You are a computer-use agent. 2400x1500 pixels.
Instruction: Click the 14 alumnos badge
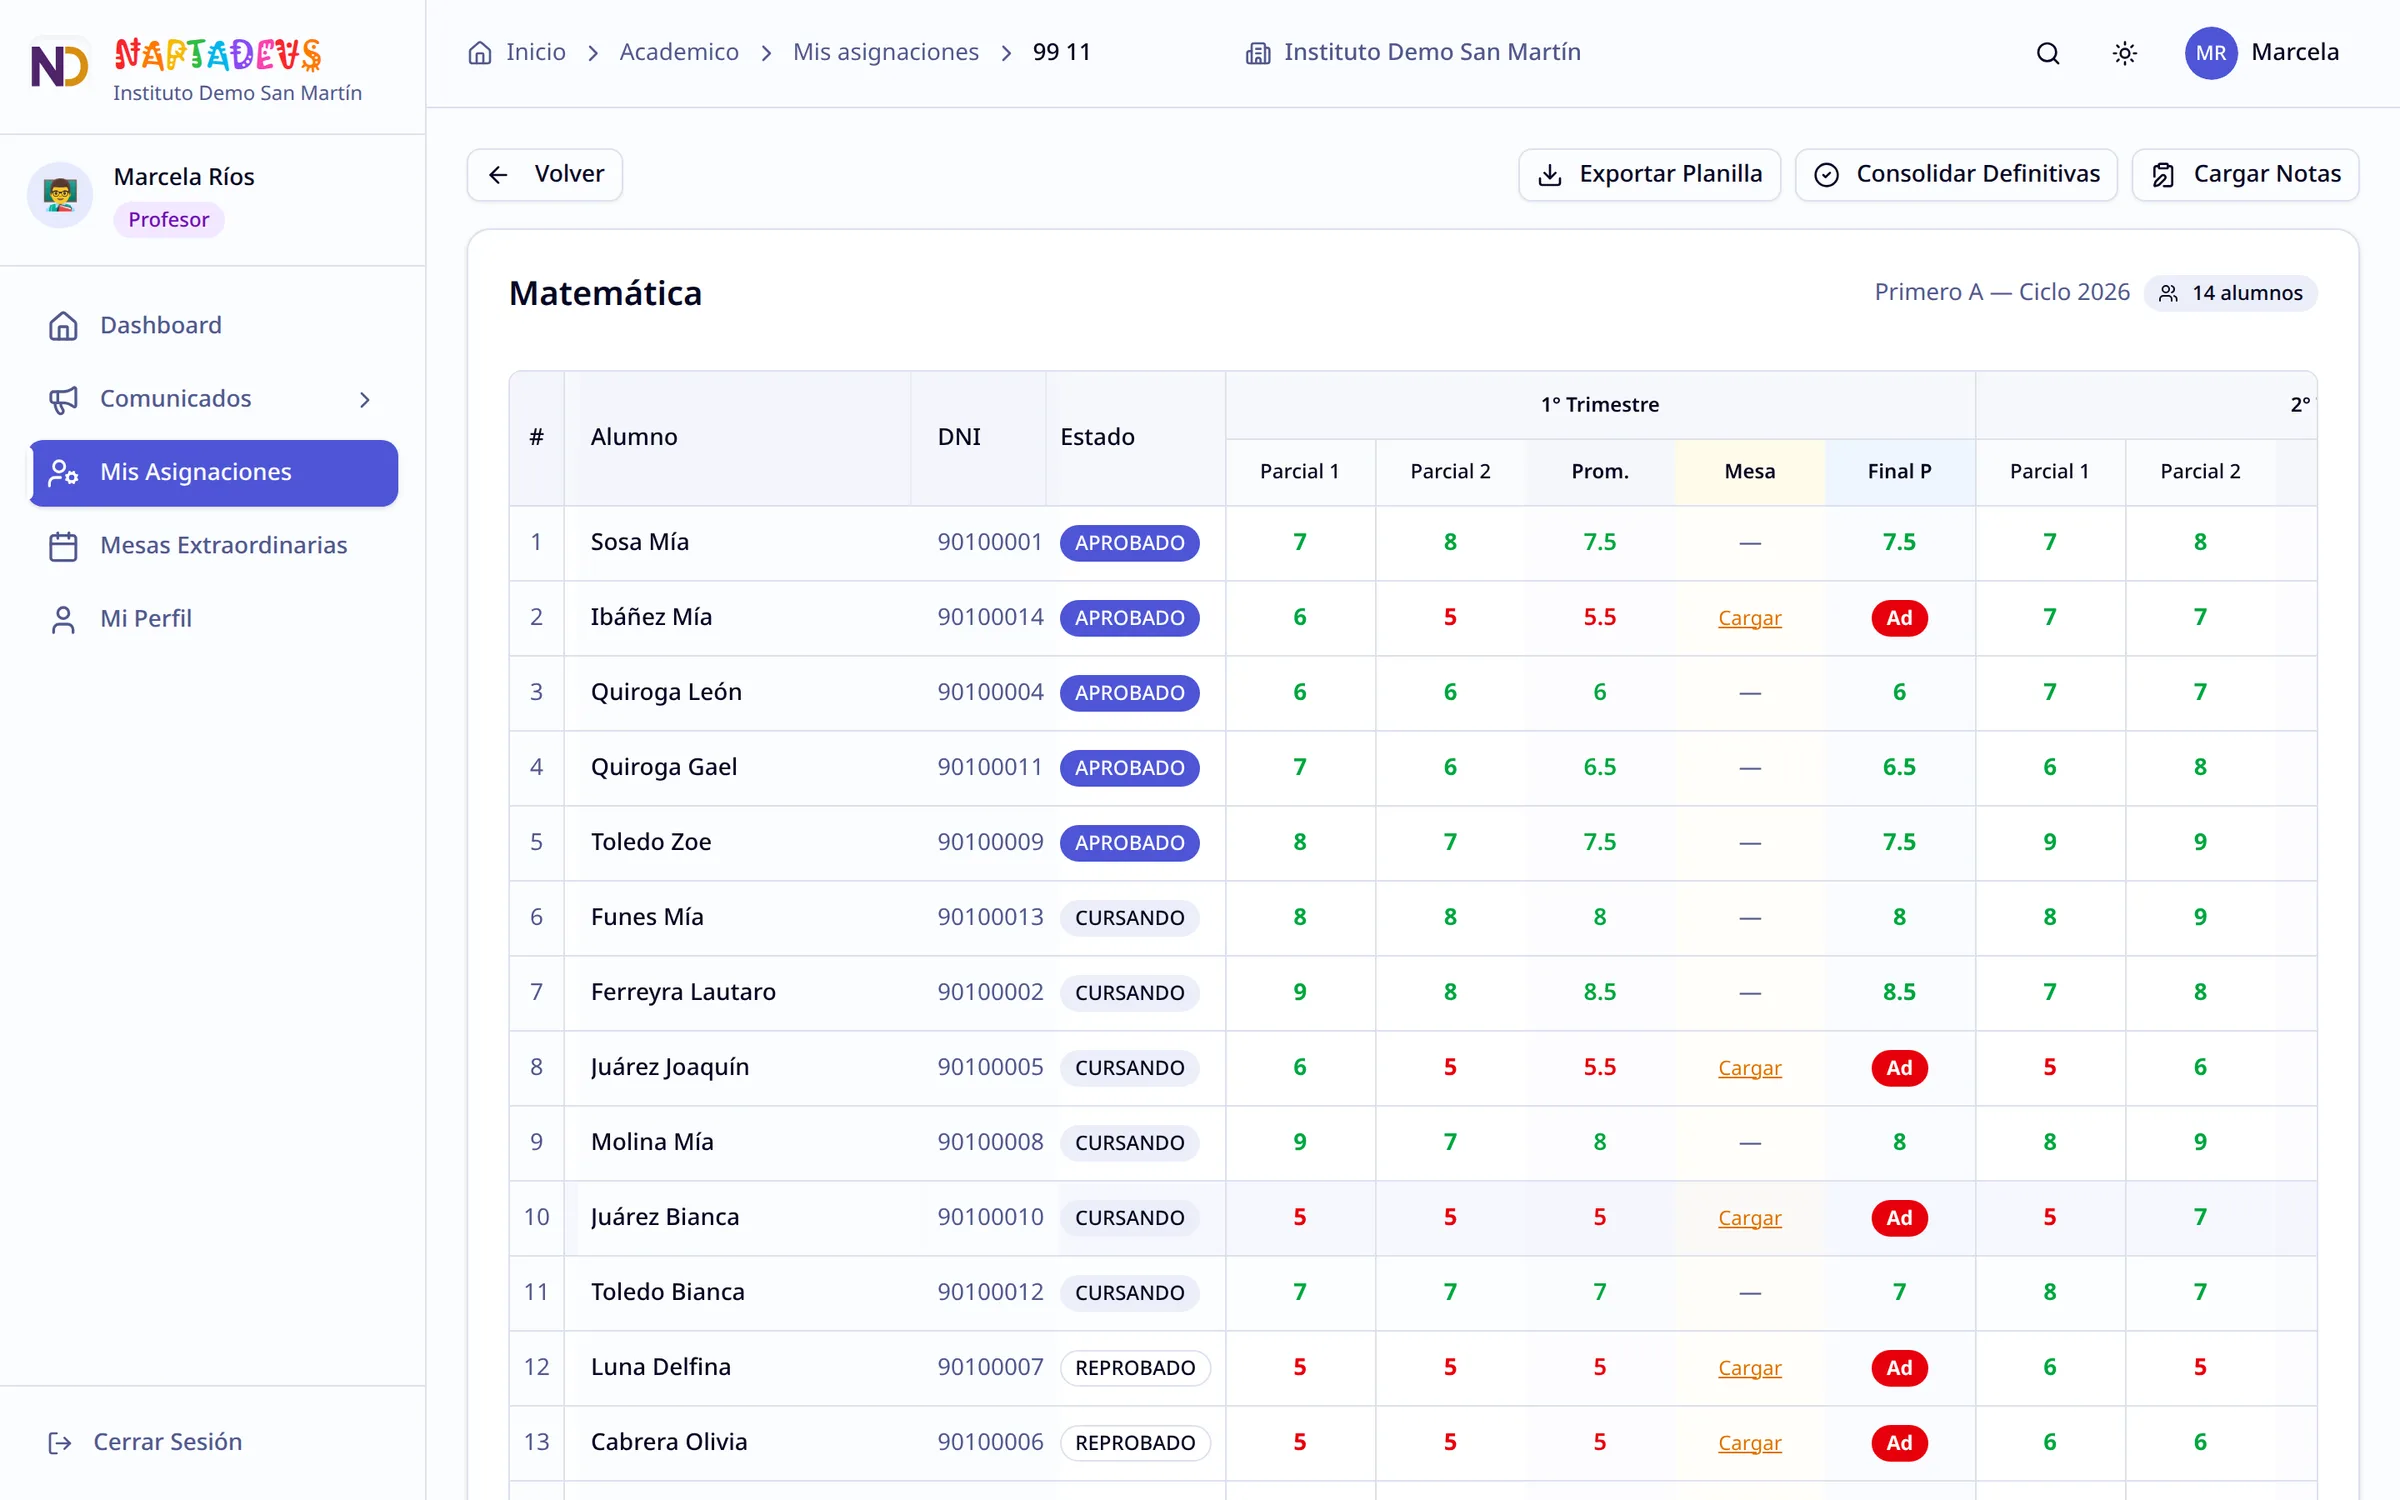point(2230,293)
